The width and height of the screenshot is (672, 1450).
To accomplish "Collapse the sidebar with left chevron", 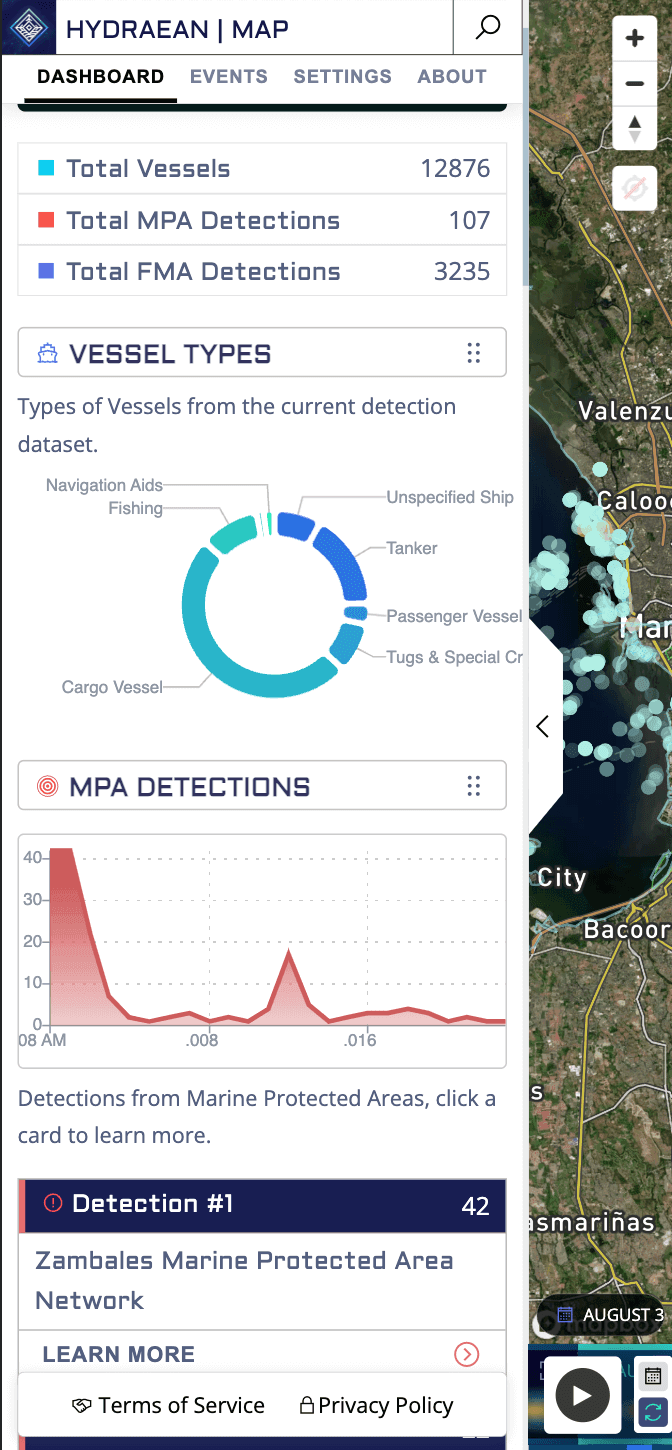I will pyautogui.click(x=543, y=727).
